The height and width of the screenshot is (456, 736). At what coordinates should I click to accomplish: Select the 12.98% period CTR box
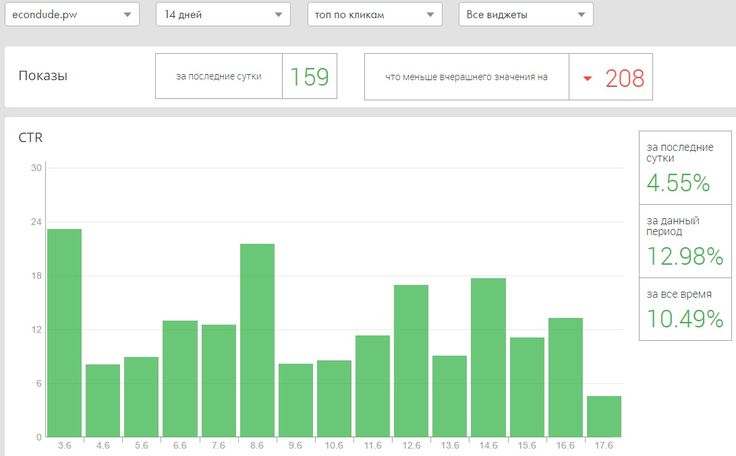click(684, 241)
